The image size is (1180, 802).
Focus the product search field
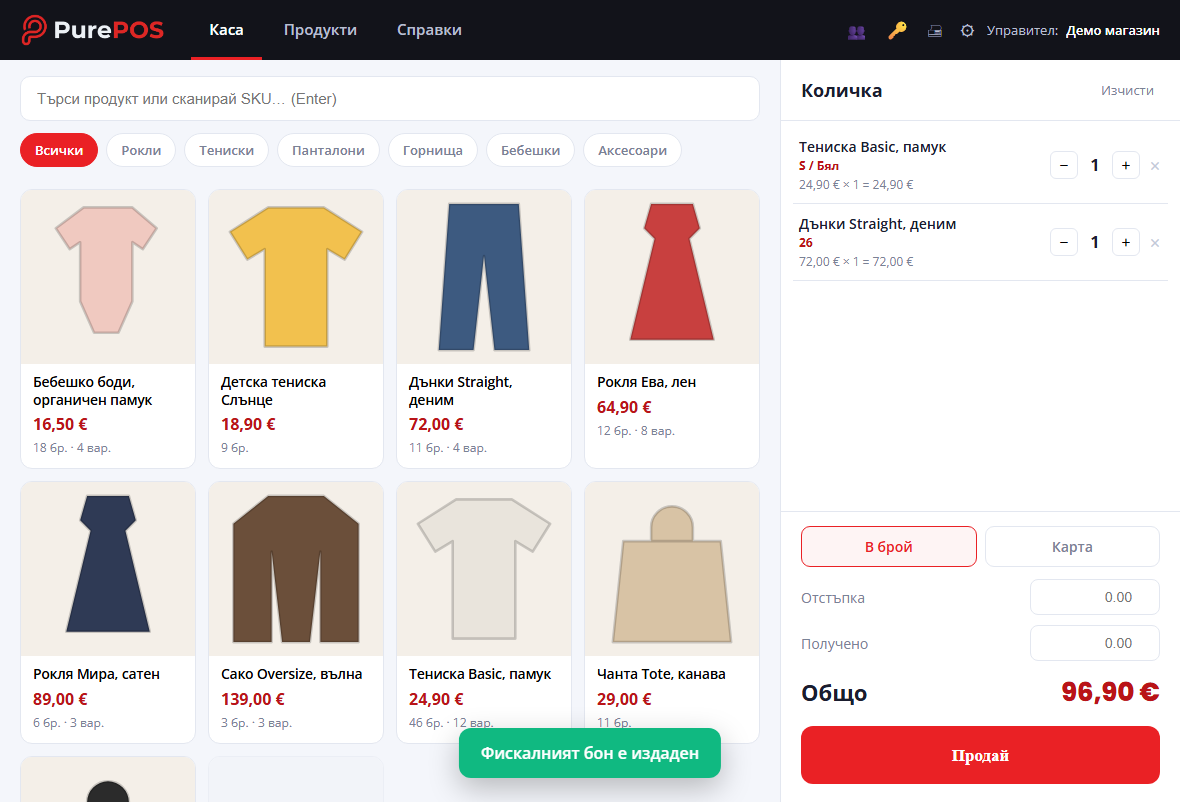390,99
